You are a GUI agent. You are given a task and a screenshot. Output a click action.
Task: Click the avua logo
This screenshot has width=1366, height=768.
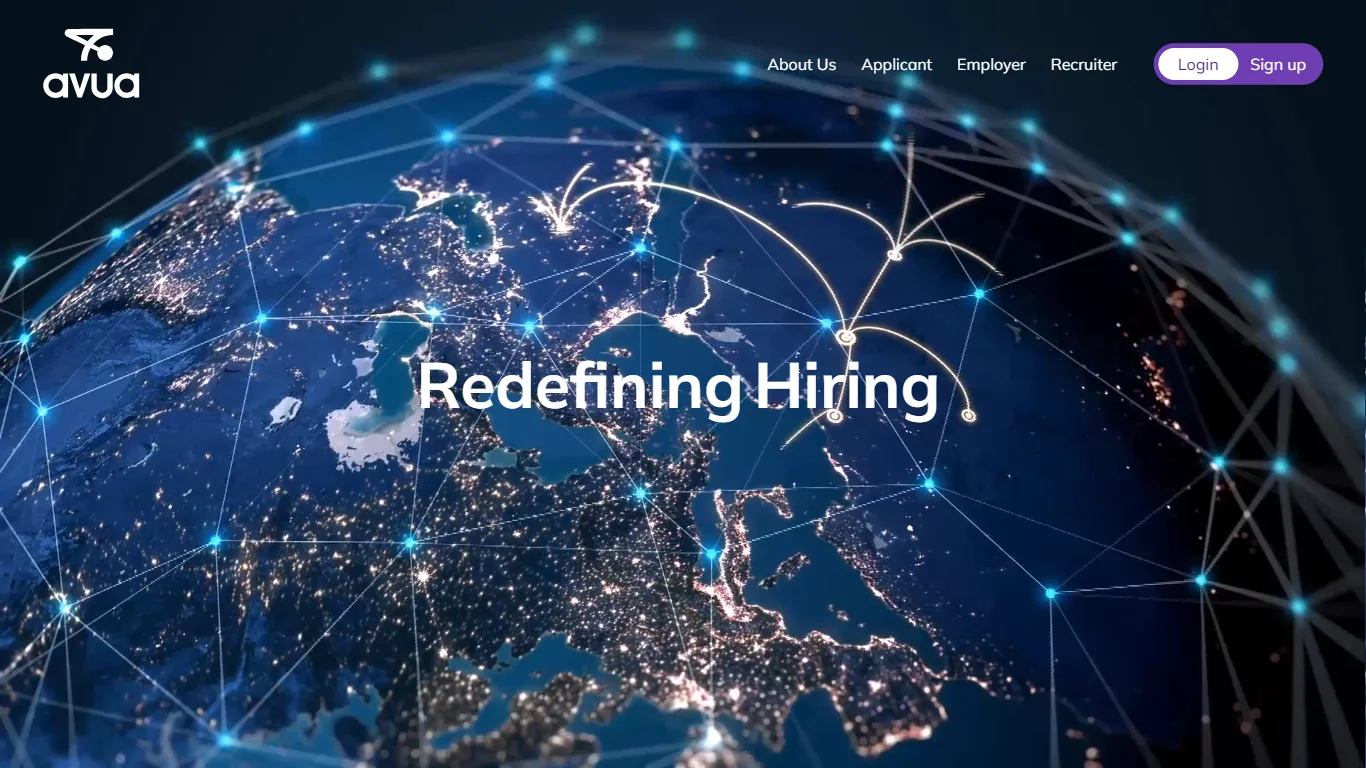pos(91,64)
